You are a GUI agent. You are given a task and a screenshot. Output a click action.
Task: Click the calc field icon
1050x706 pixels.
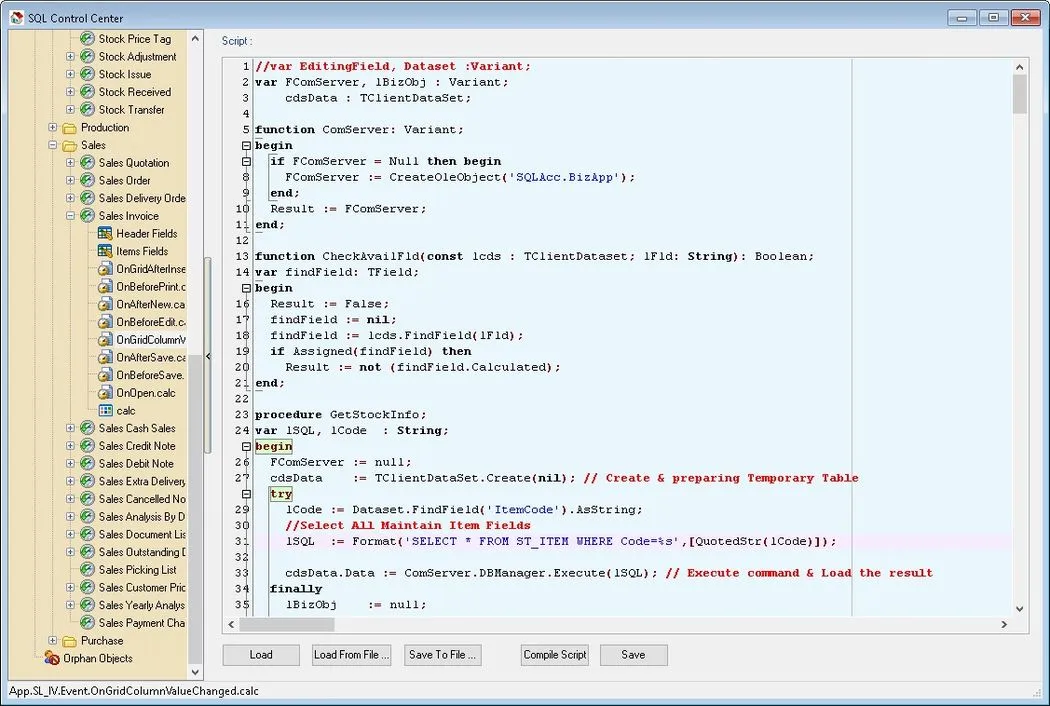(106, 410)
